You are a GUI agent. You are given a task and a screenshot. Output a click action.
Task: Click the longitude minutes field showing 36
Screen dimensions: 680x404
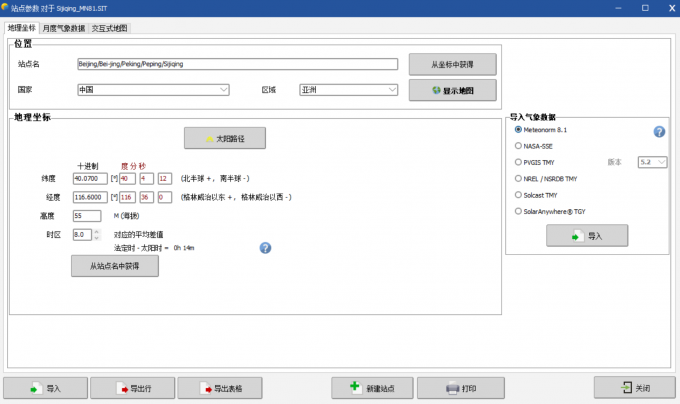(147, 197)
